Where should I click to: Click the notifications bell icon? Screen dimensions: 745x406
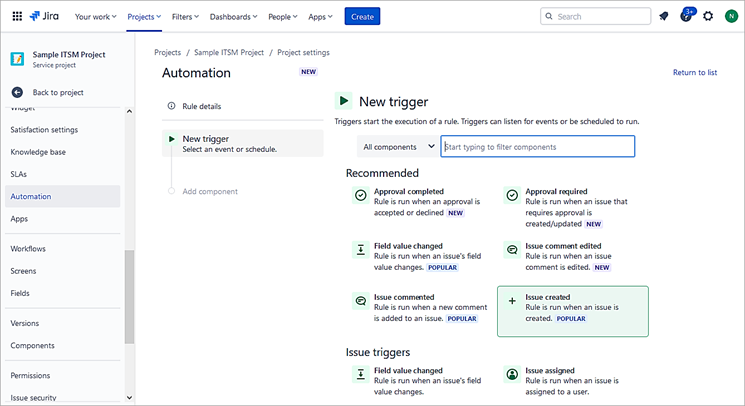point(663,16)
